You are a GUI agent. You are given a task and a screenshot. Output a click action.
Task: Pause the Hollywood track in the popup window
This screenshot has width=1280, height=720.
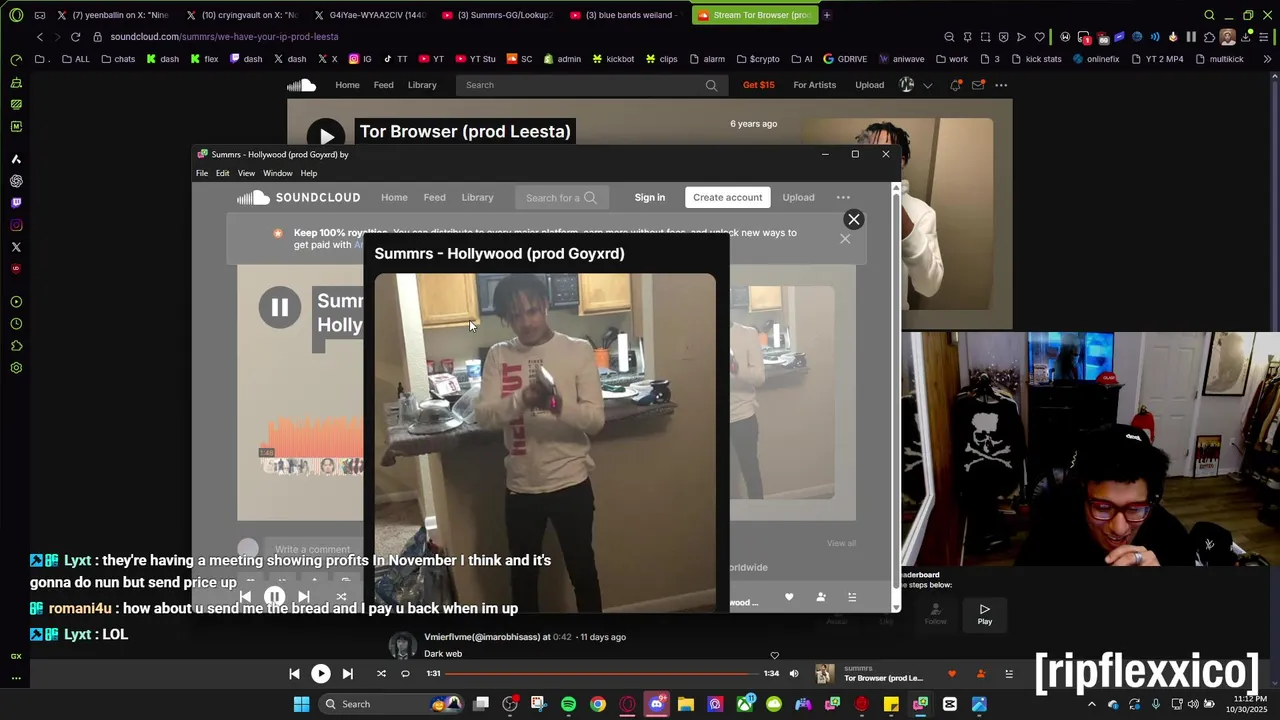pos(280,308)
